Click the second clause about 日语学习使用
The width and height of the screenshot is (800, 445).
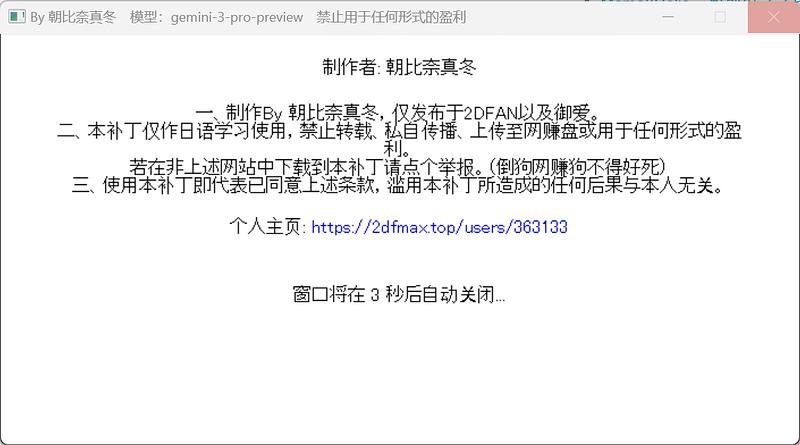point(399,131)
